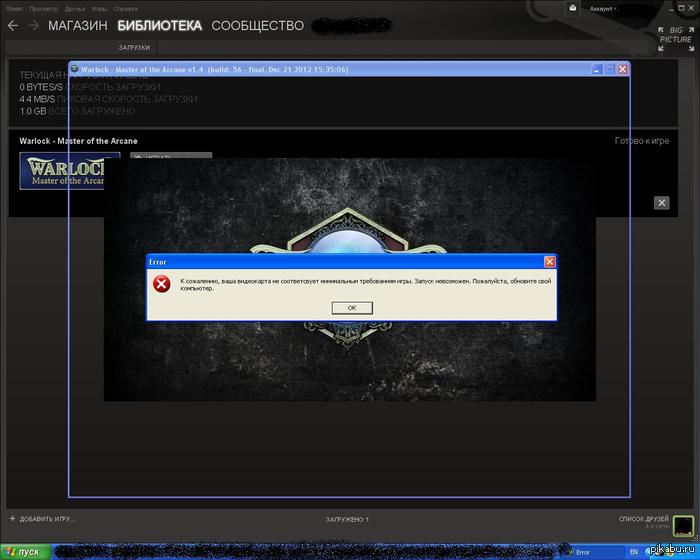Screen dimensions: 700x560
Task: Open the Магазин tab
Action: coord(78,25)
